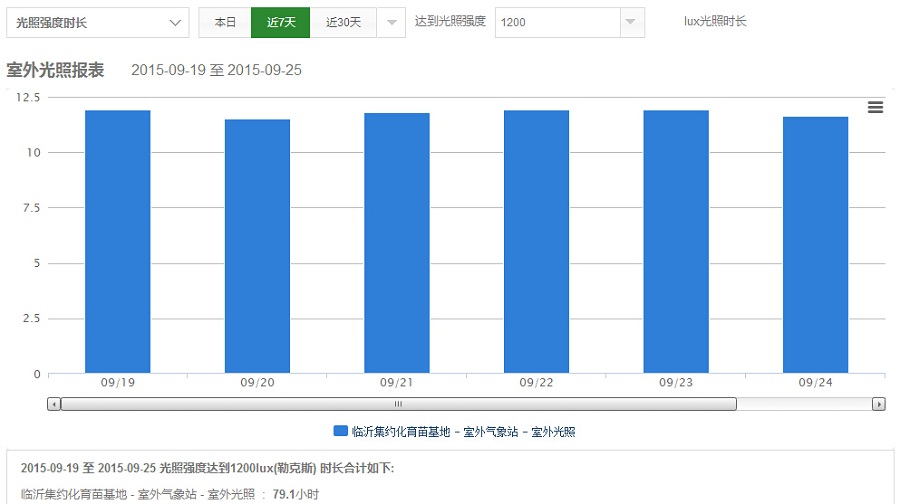Screen dimensions: 900x504
Task: Click the scrollbar right arrow button
Action: click(878, 404)
